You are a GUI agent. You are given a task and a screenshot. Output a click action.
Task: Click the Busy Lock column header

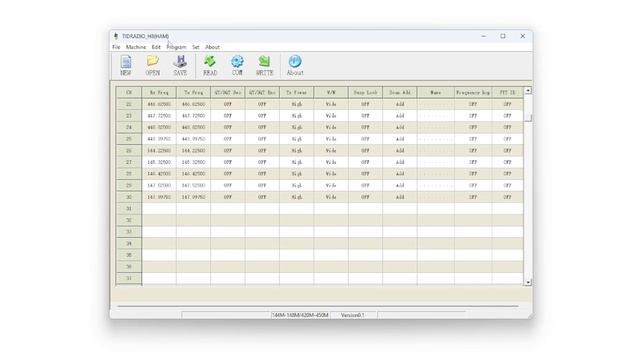click(x=365, y=93)
